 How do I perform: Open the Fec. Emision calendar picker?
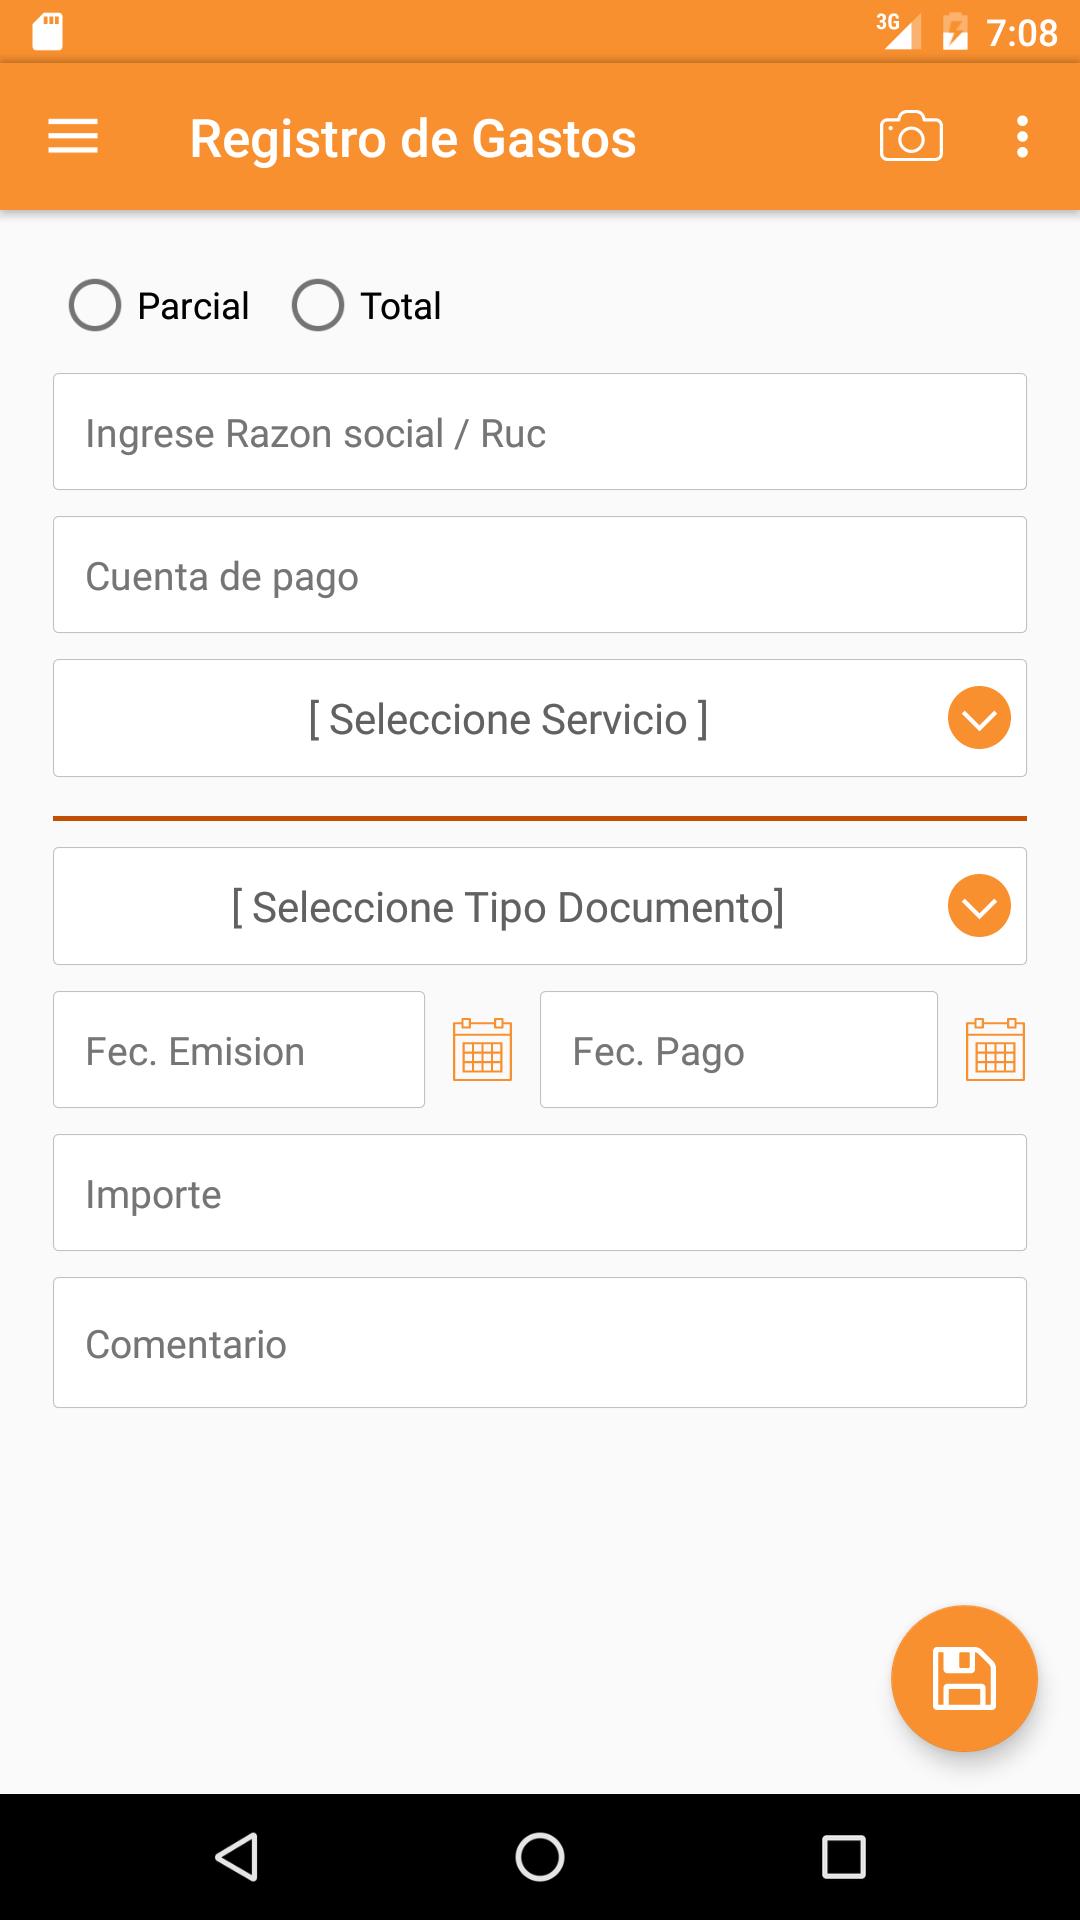point(482,1050)
